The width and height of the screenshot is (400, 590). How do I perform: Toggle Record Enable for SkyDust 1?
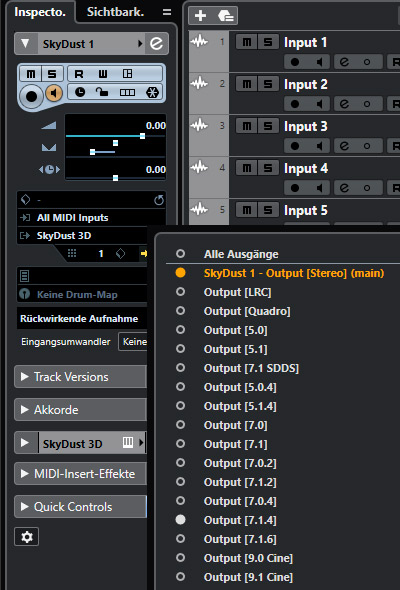[31, 96]
